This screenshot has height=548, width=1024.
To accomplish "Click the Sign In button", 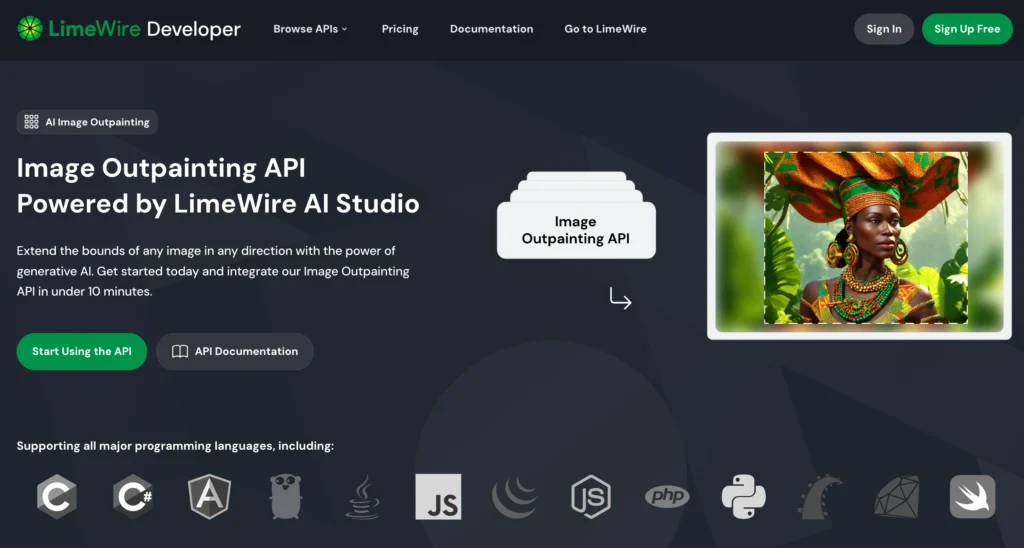I will click(884, 29).
